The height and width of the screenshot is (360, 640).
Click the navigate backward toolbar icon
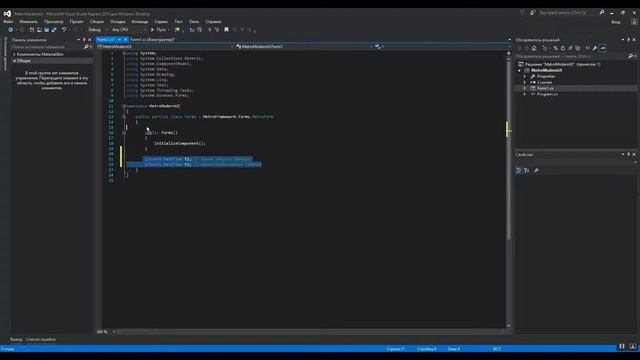(11, 30)
